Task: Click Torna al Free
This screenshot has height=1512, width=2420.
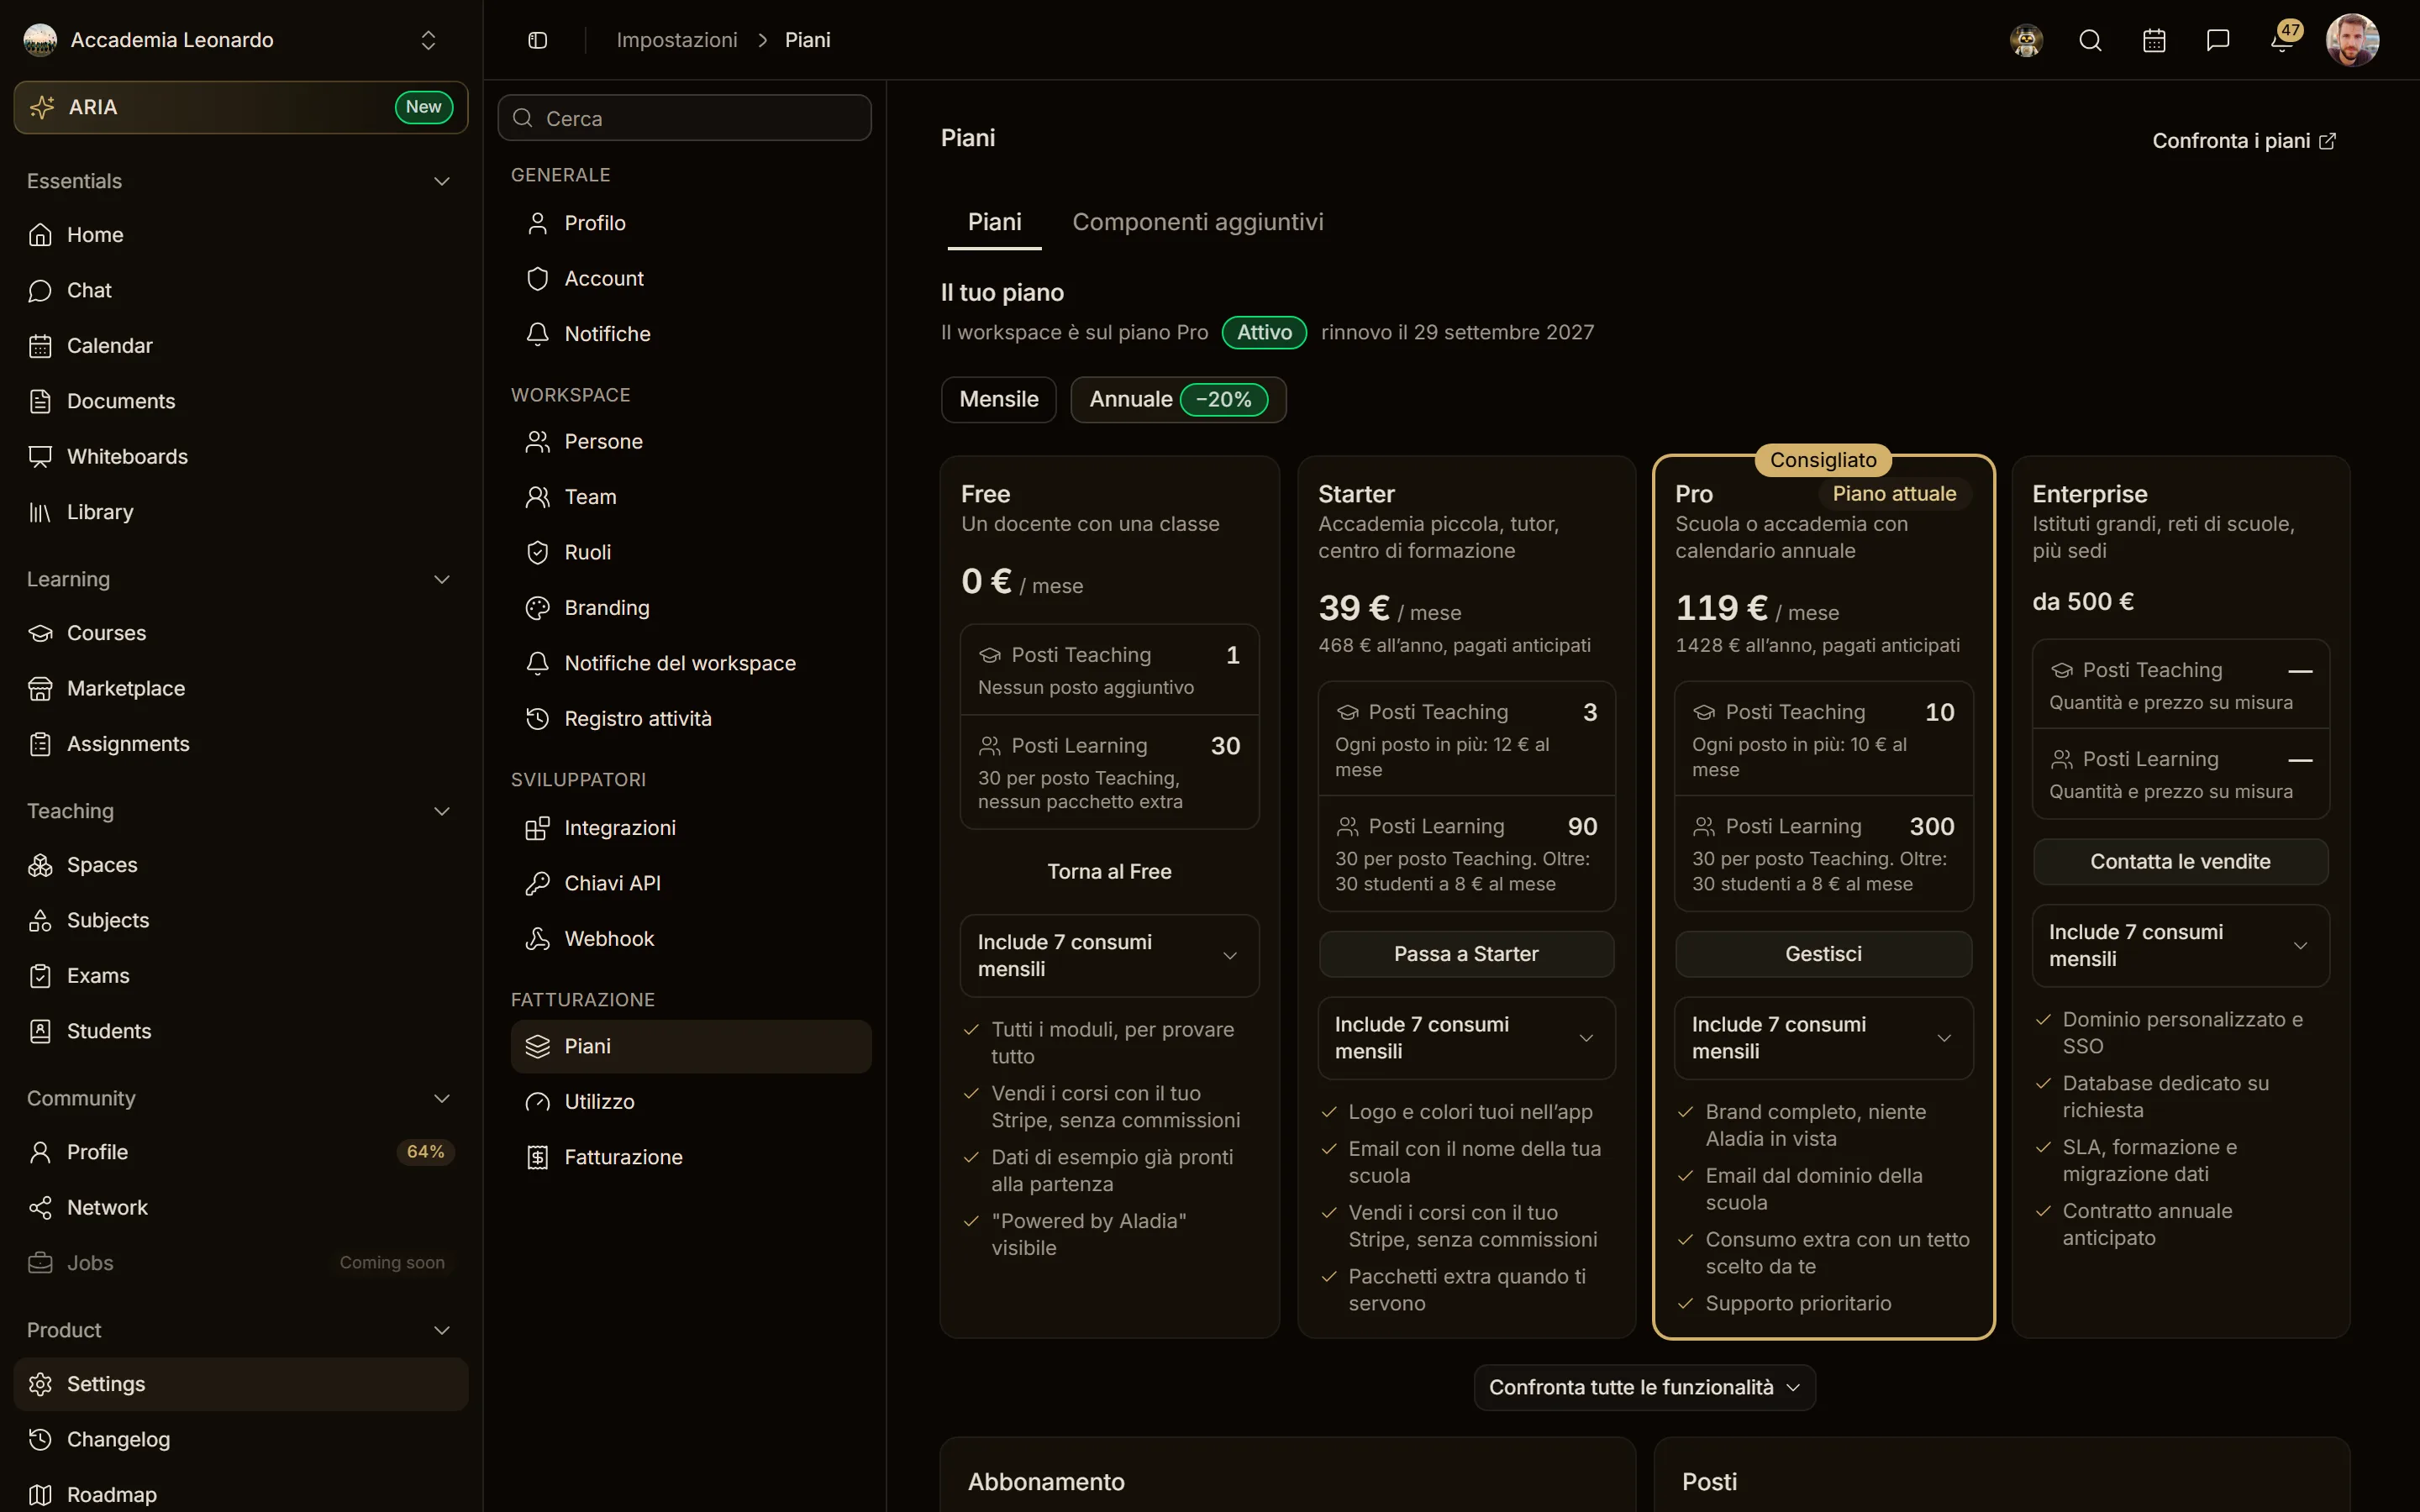Action: [x=1109, y=871]
